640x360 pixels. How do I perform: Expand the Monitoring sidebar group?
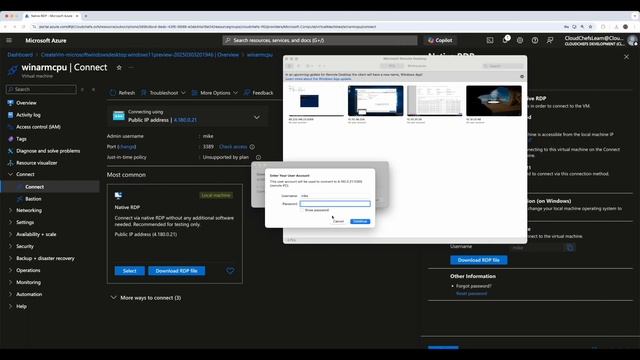click(11, 282)
